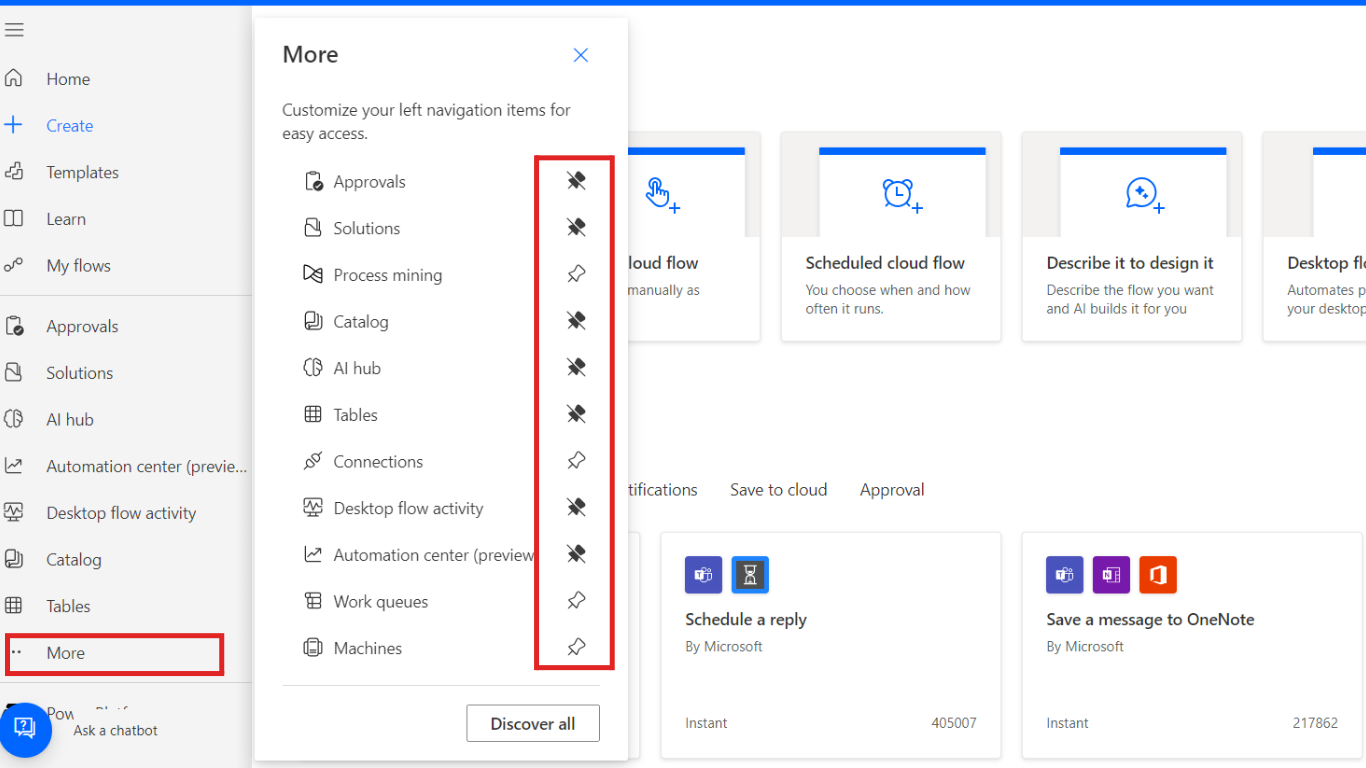Click the Machines icon in More panel
Screen dimensions: 1366x768
coord(313,648)
